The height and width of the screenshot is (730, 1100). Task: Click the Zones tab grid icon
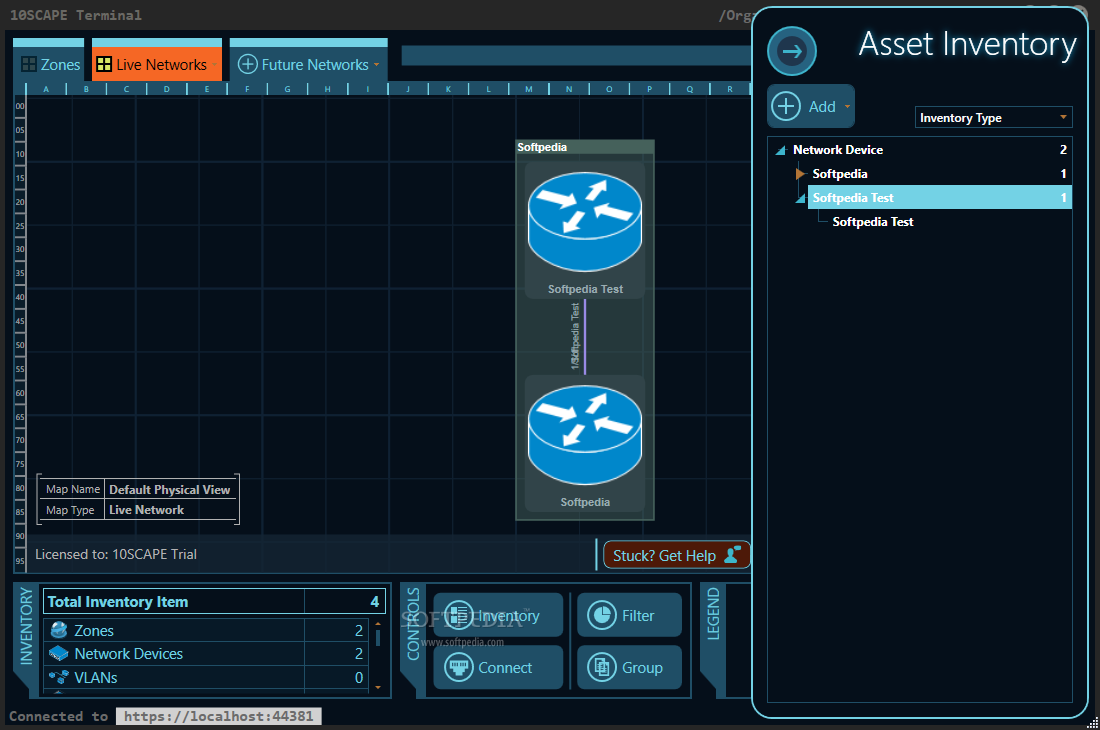click(29, 65)
